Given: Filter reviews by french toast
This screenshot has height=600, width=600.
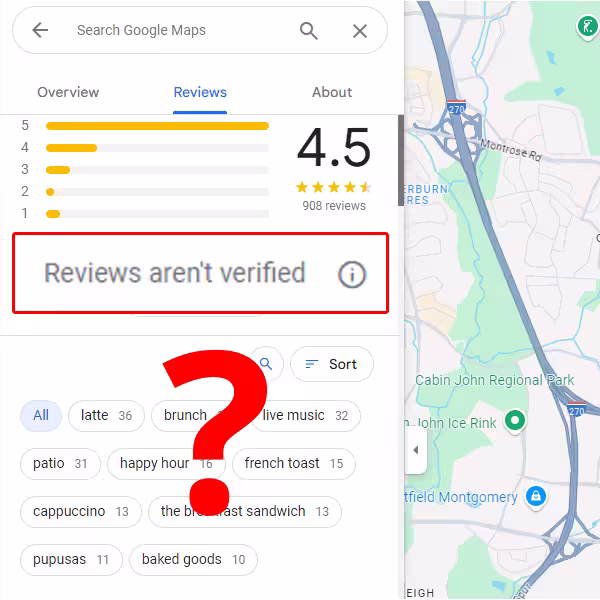Looking at the screenshot, I should [293, 464].
